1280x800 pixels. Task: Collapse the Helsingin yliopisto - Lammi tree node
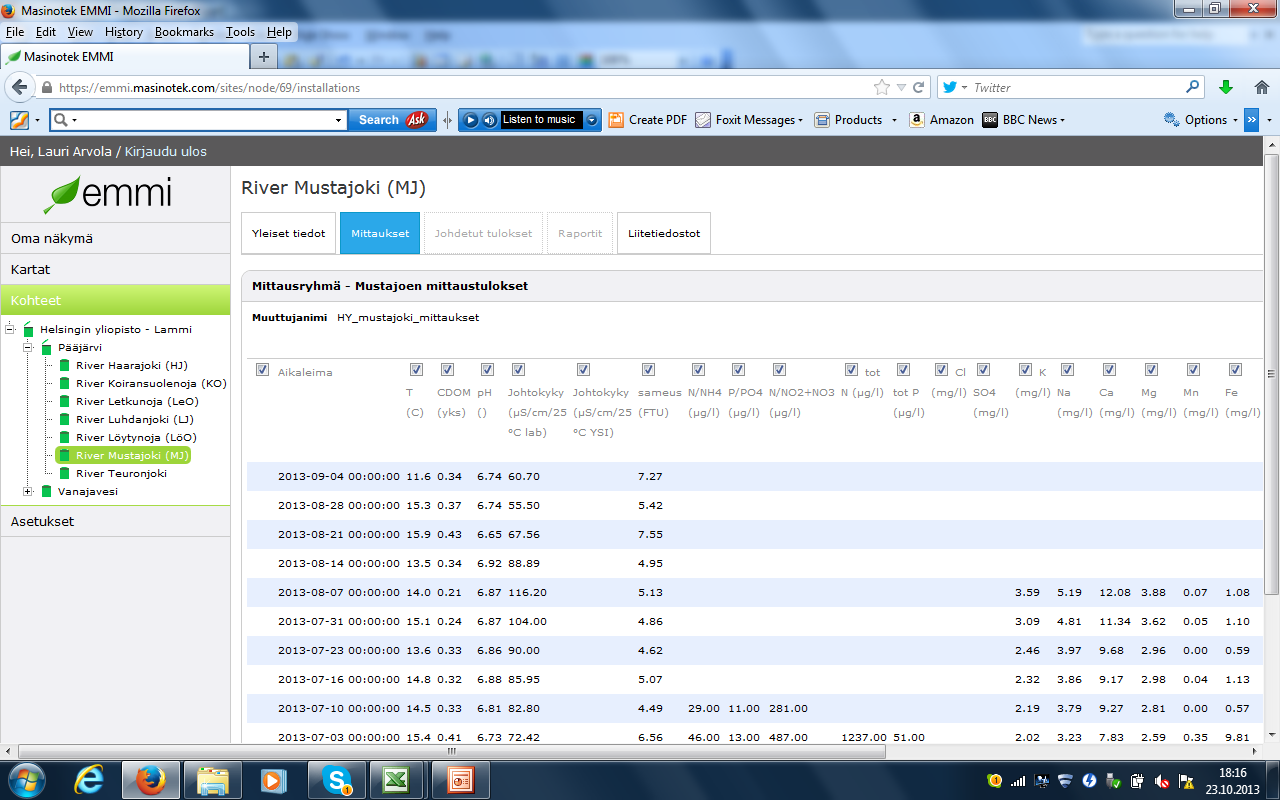[10, 329]
